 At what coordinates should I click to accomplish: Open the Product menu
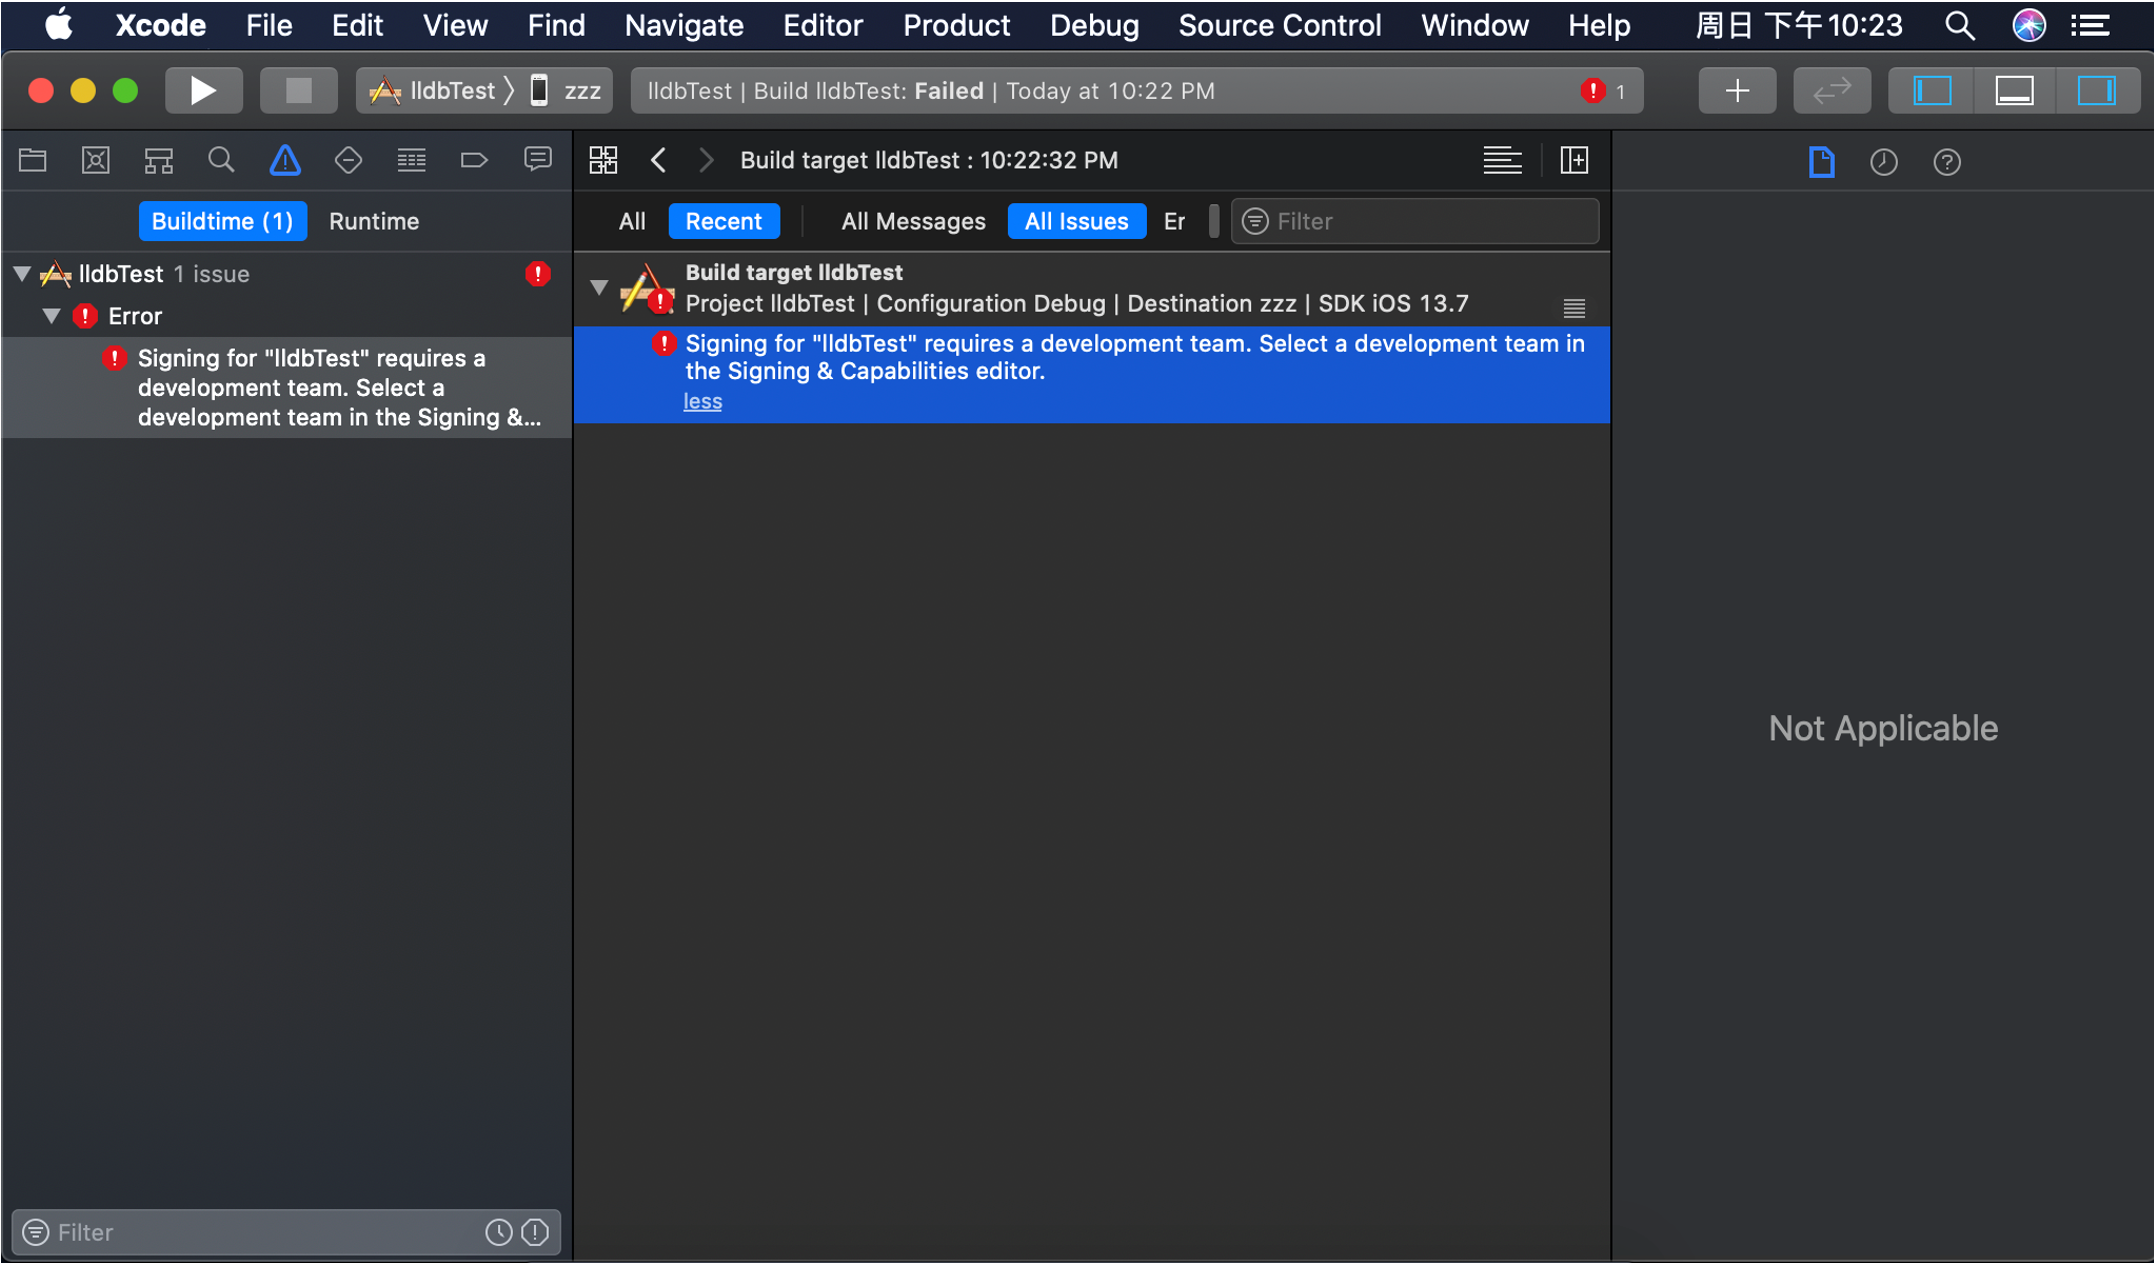956,25
